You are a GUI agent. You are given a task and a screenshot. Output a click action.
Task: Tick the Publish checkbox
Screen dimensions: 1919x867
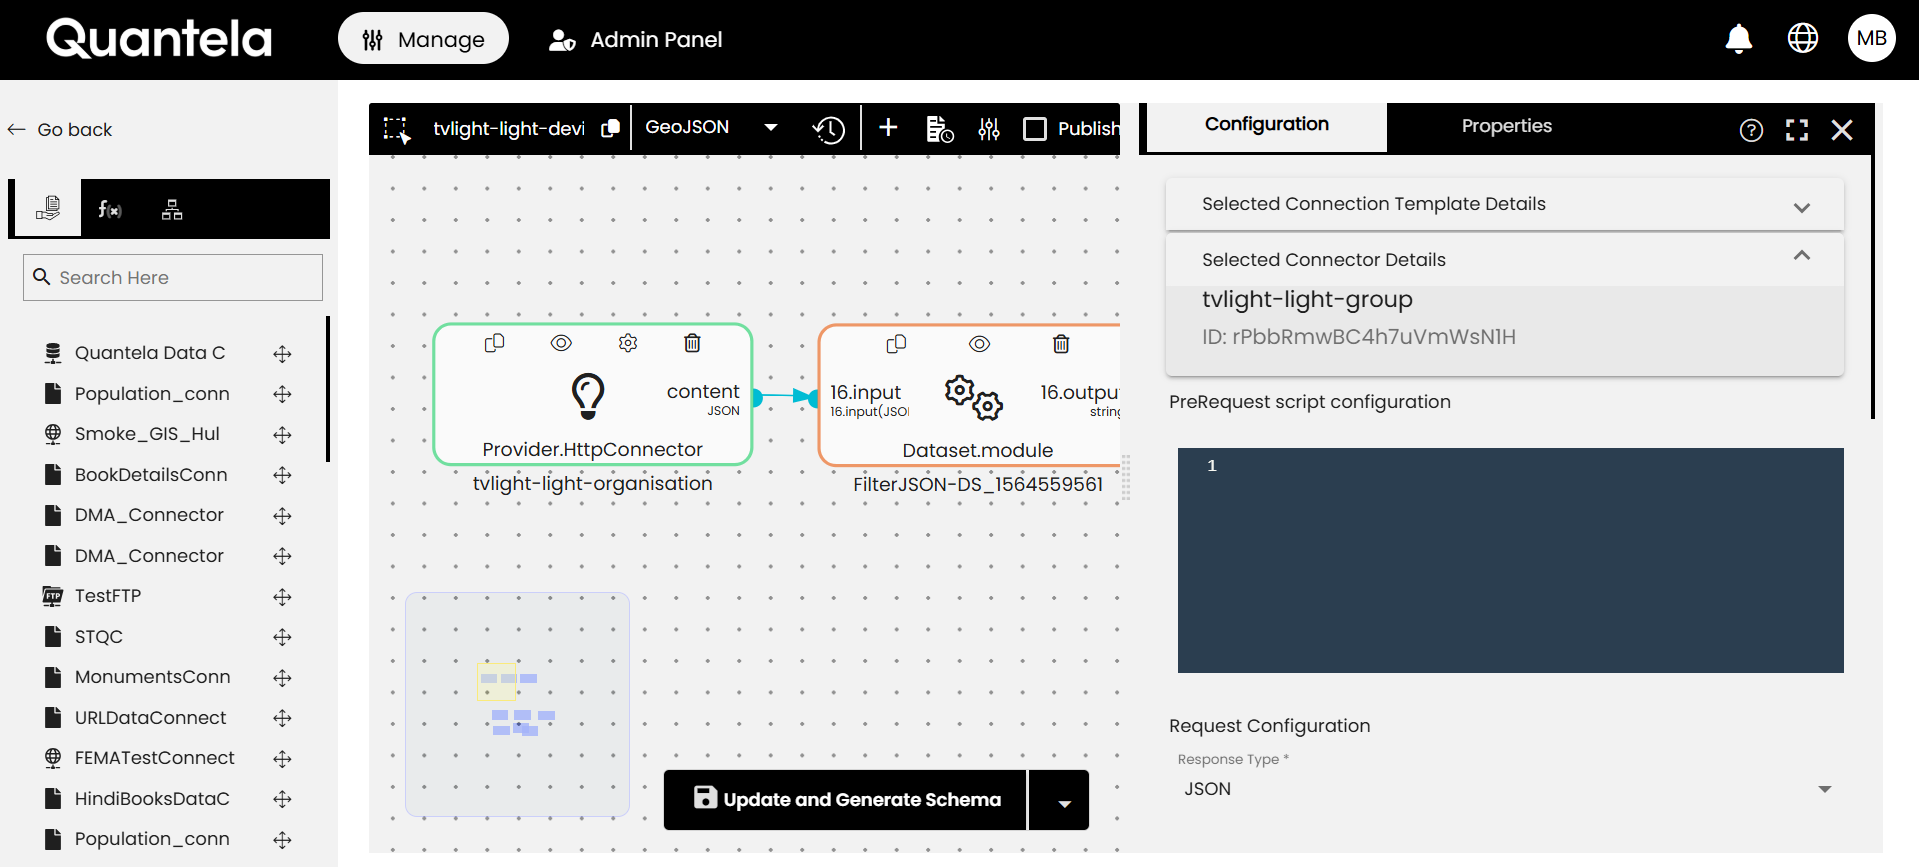tap(1035, 129)
